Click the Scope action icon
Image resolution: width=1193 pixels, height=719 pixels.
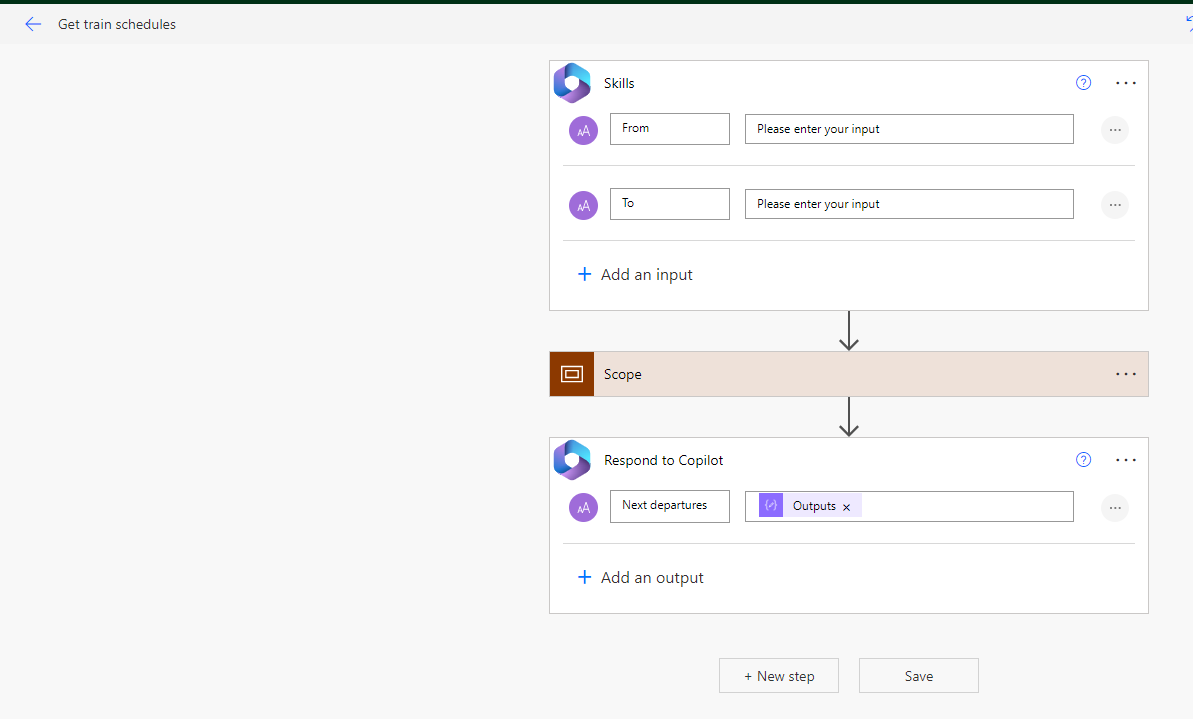pos(572,374)
